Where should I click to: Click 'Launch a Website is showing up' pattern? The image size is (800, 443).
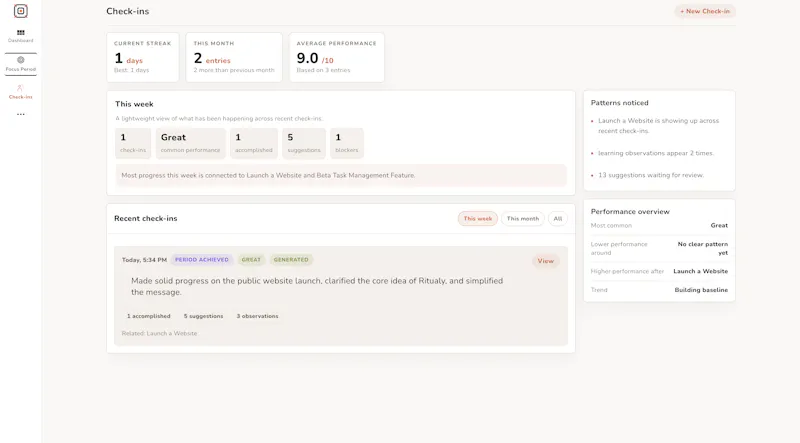(x=658, y=126)
